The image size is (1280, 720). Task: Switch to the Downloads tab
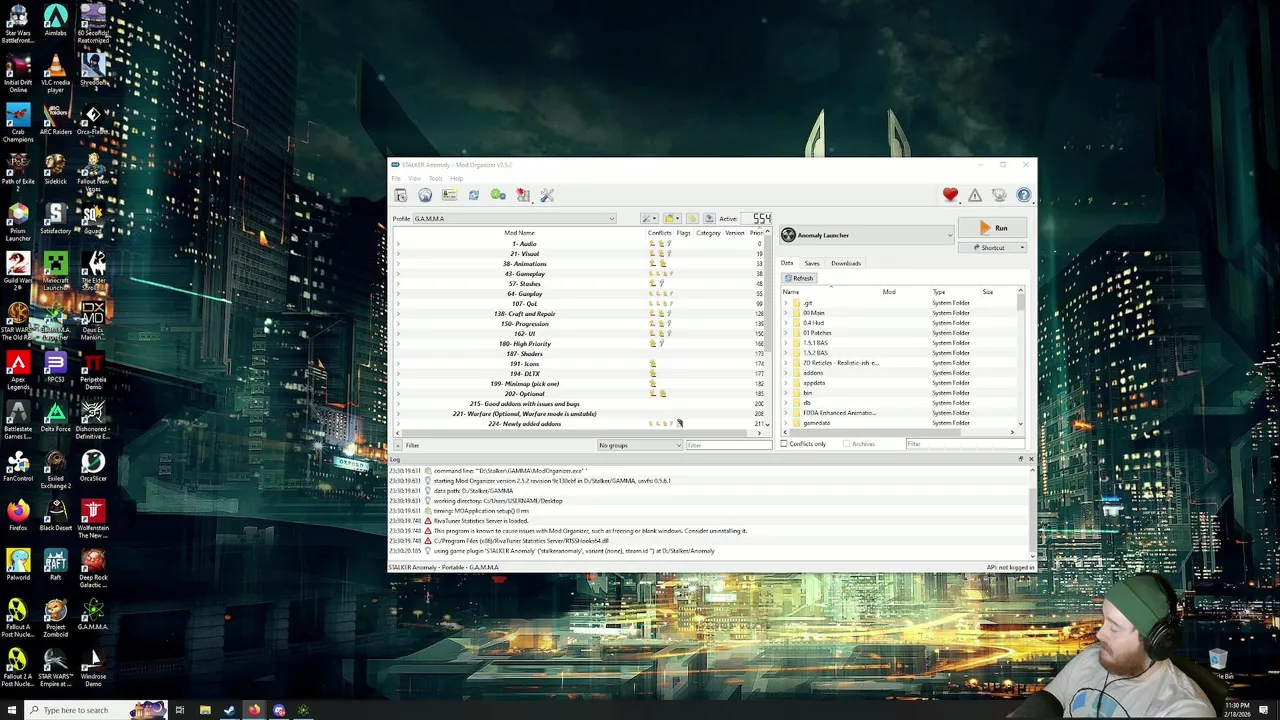tap(845, 263)
